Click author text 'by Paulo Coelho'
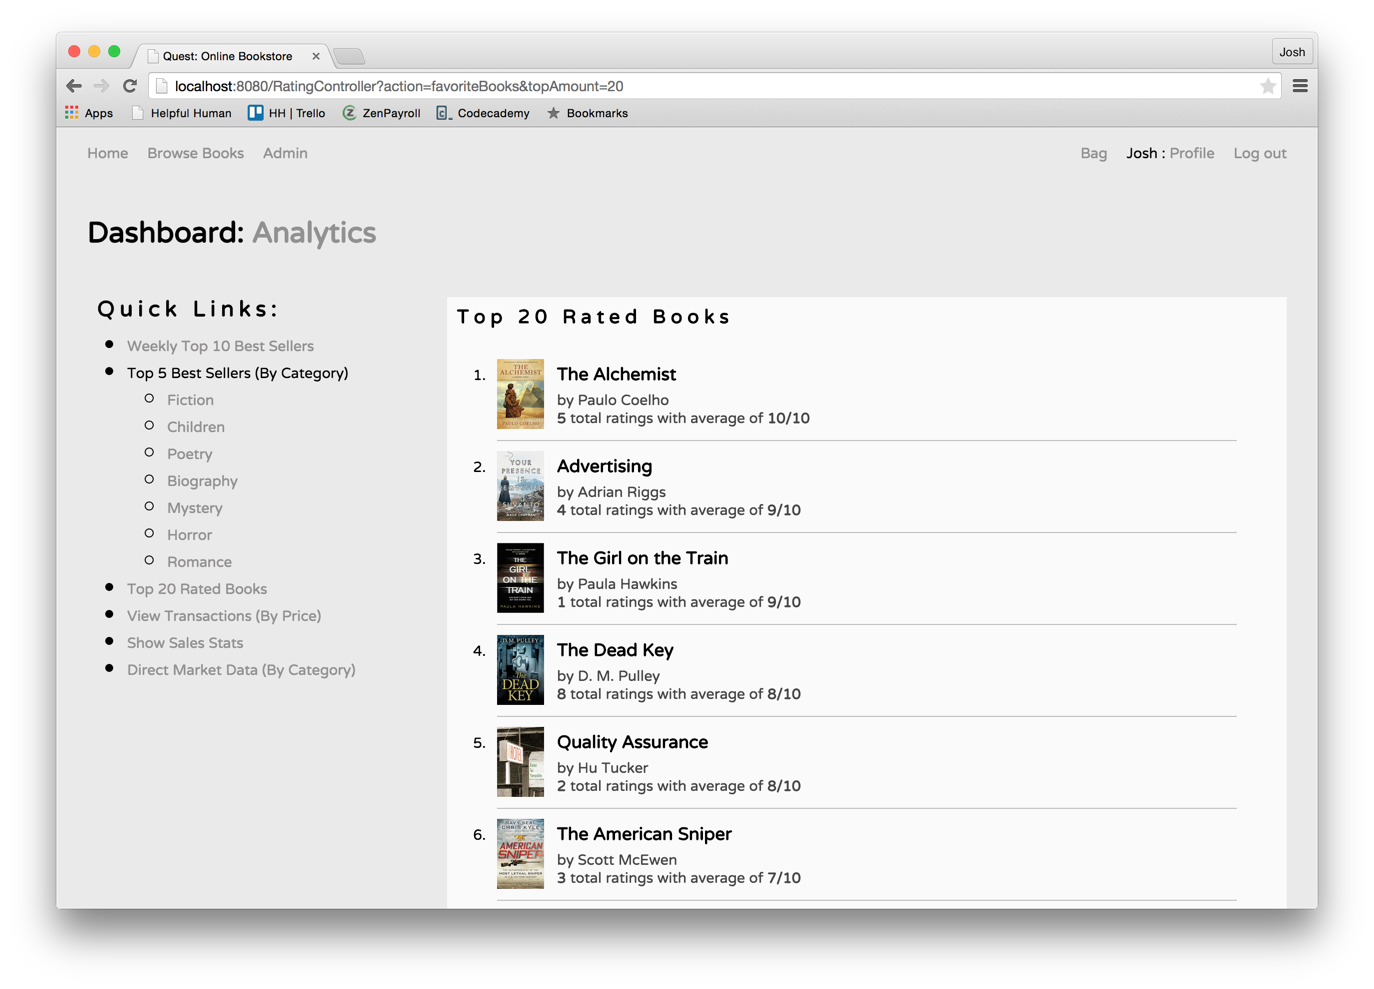The width and height of the screenshot is (1374, 989). coord(613,400)
